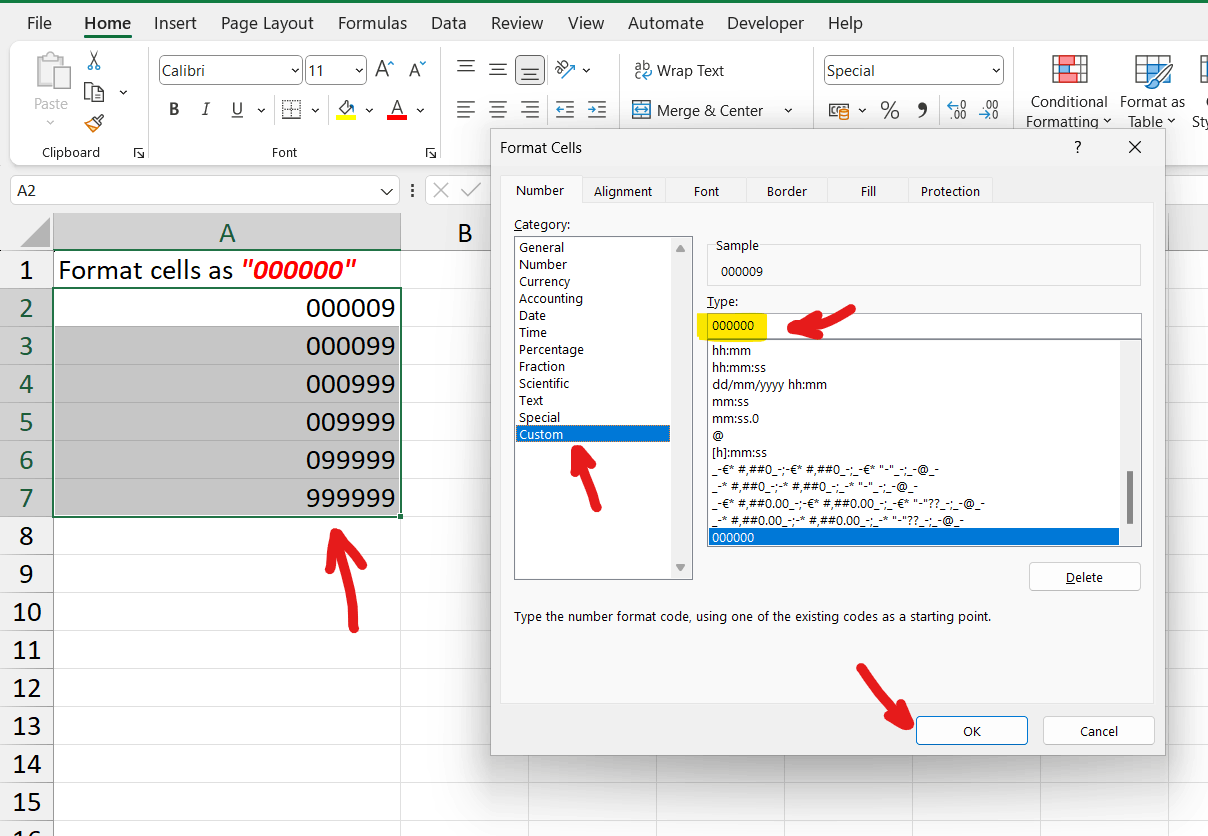Open the Insert ribbon tab
The height and width of the screenshot is (836, 1208).
[175, 23]
